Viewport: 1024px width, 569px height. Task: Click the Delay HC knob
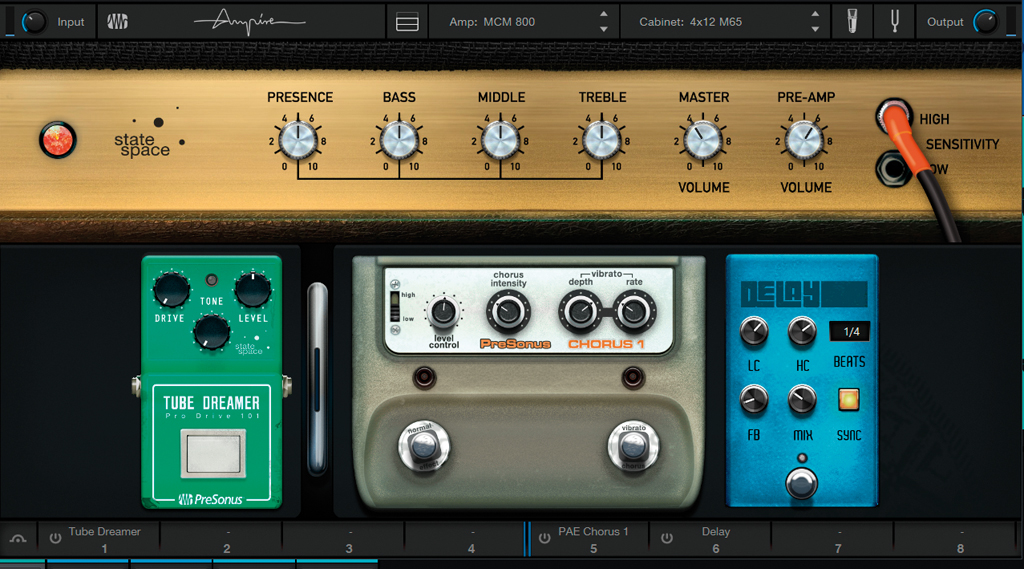point(802,332)
